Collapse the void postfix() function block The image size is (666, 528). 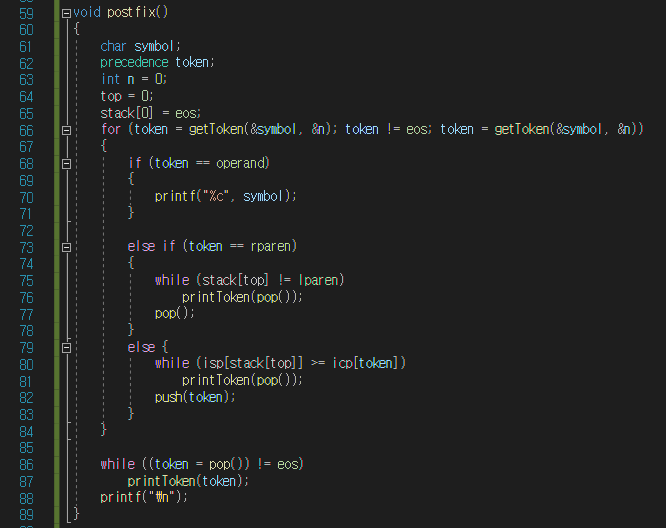coord(66,14)
